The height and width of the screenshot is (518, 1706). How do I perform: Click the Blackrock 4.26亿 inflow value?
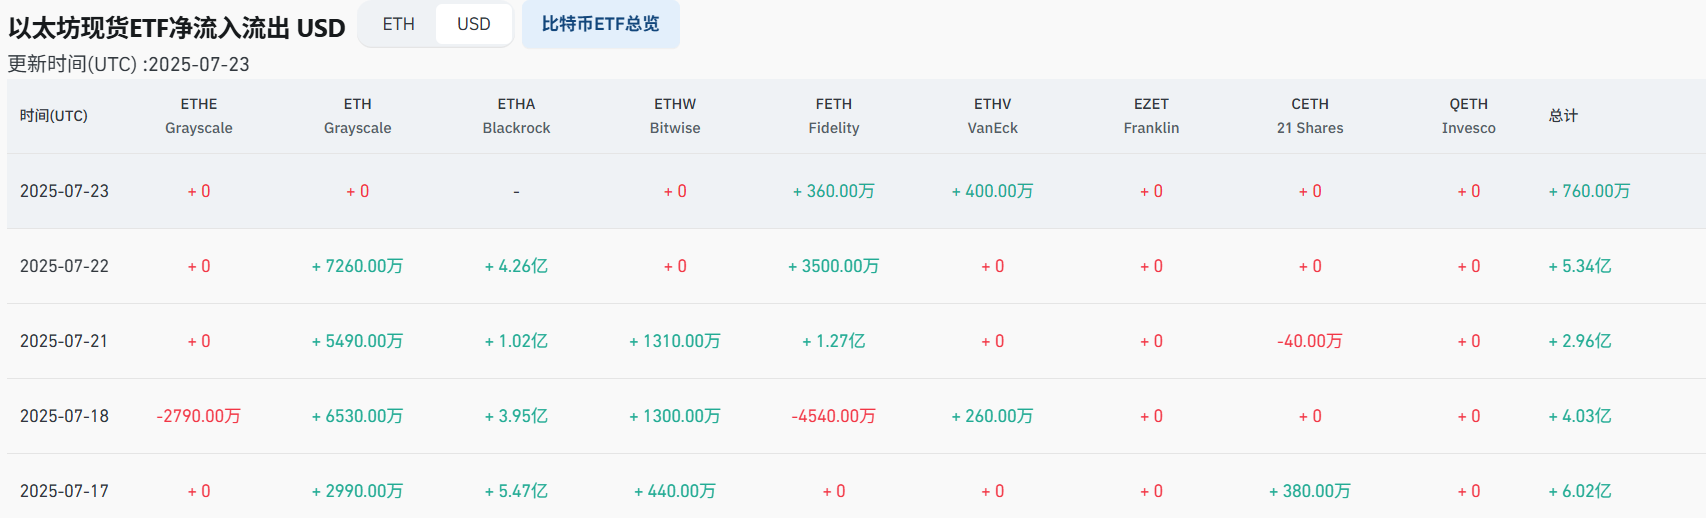click(x=516, y=266)
